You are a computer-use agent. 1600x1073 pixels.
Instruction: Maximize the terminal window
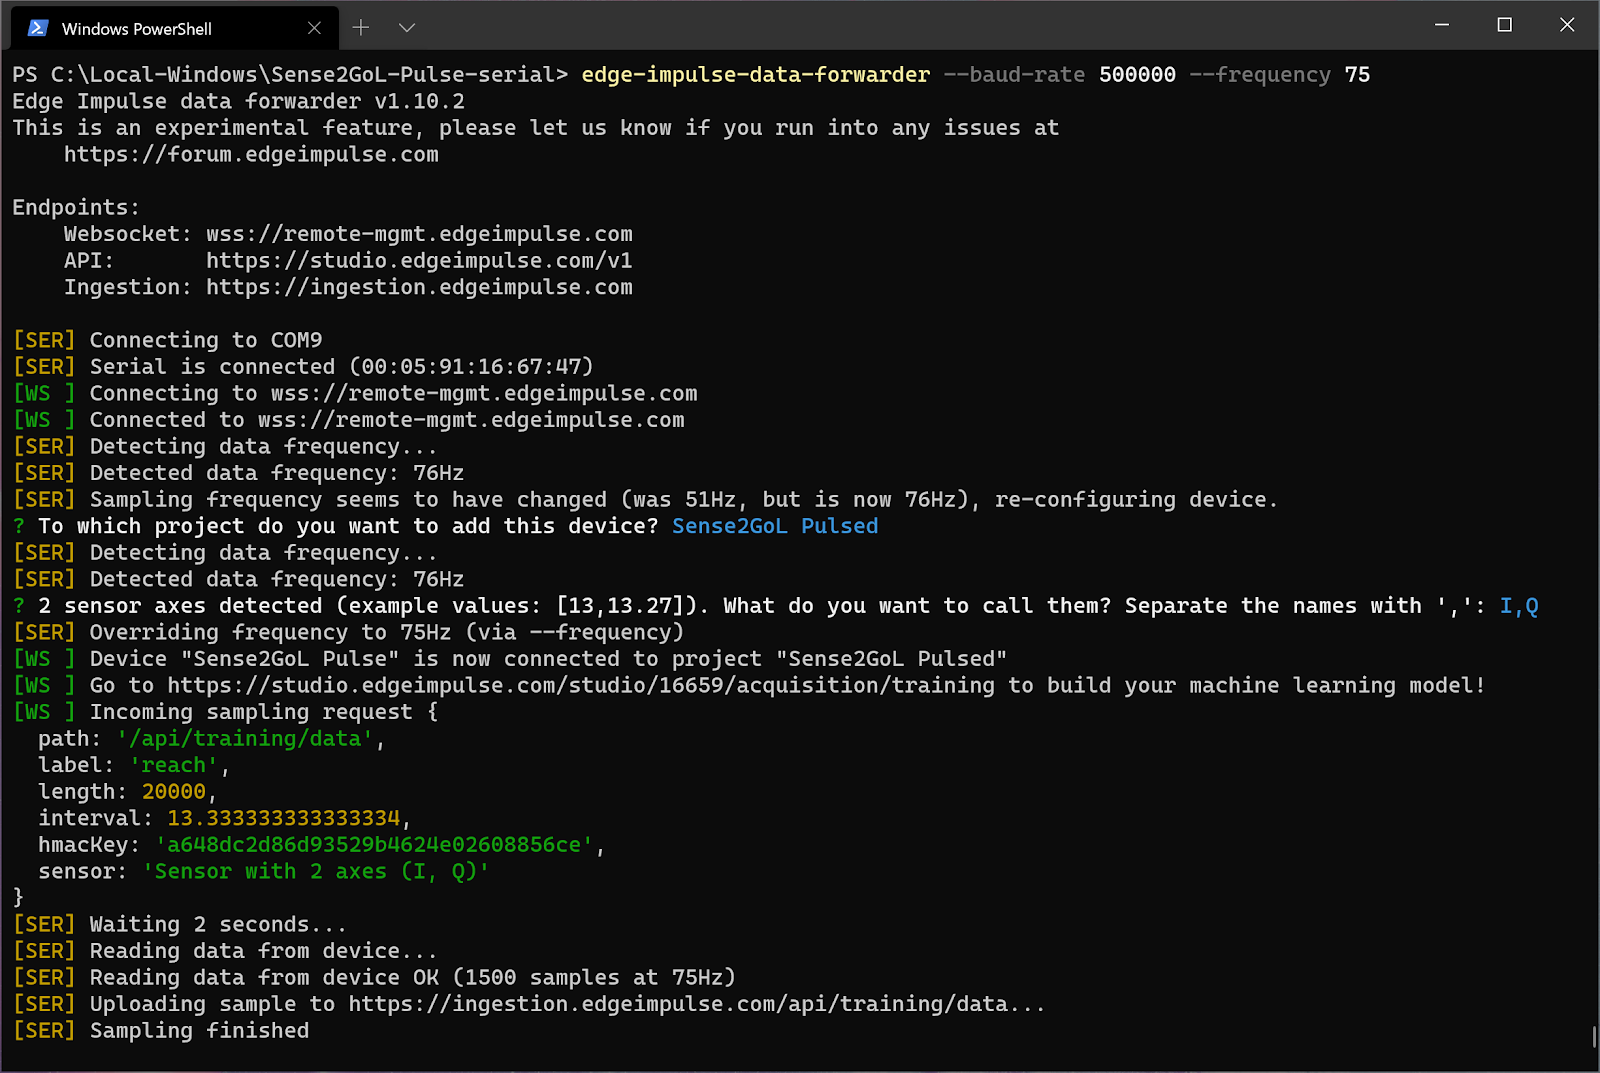(x=1504, y=25)
